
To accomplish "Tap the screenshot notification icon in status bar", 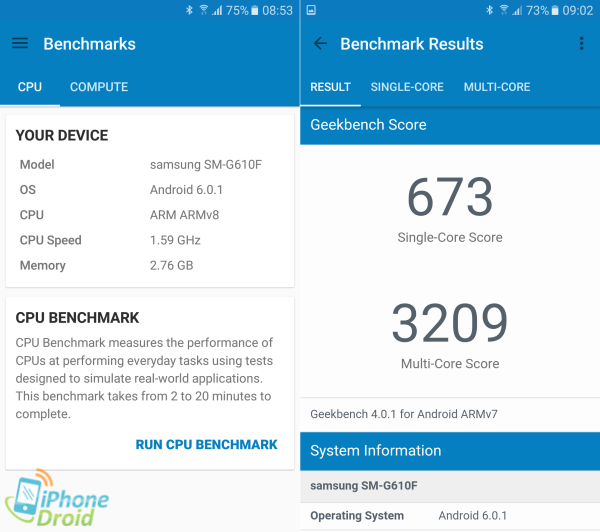I will 312,10.
